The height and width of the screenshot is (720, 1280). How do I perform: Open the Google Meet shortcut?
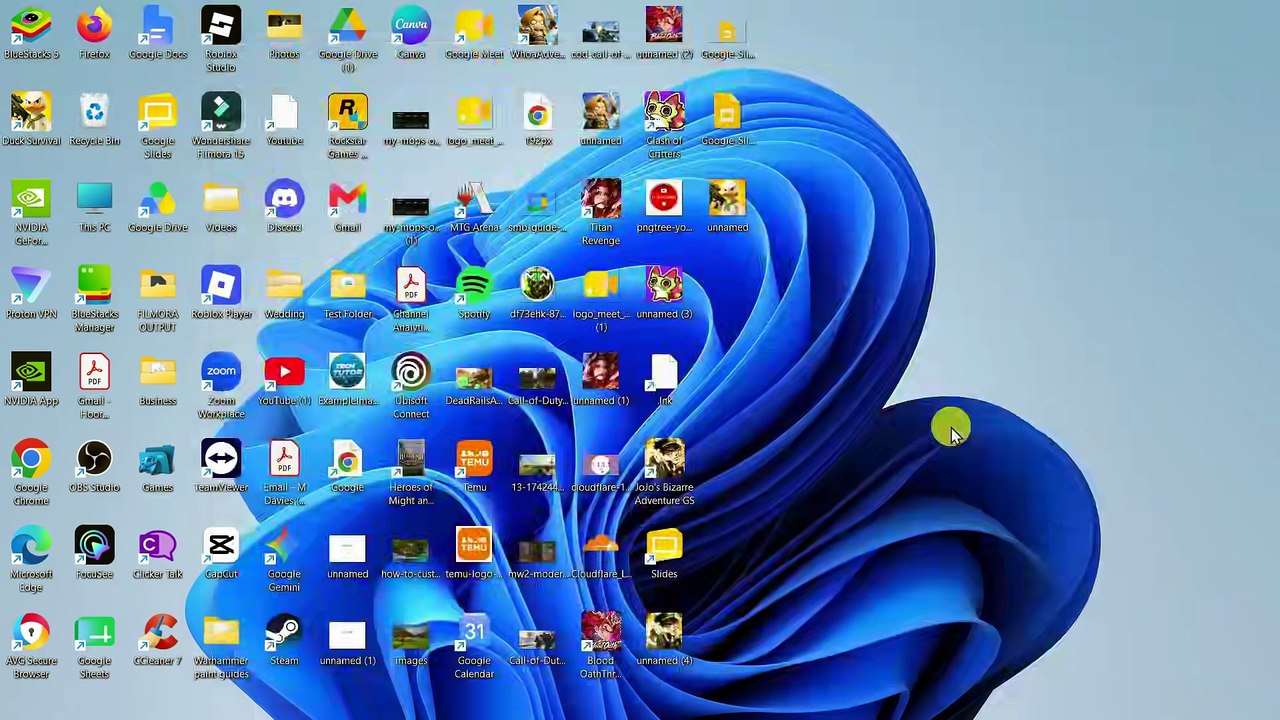(474, 25)
